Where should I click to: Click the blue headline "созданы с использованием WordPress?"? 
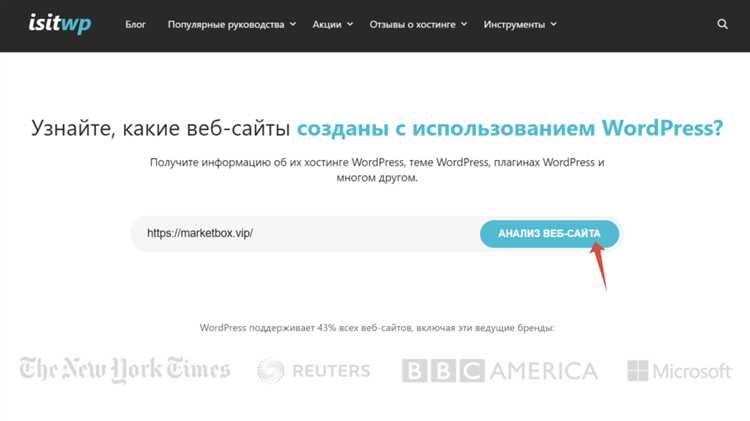510,128
